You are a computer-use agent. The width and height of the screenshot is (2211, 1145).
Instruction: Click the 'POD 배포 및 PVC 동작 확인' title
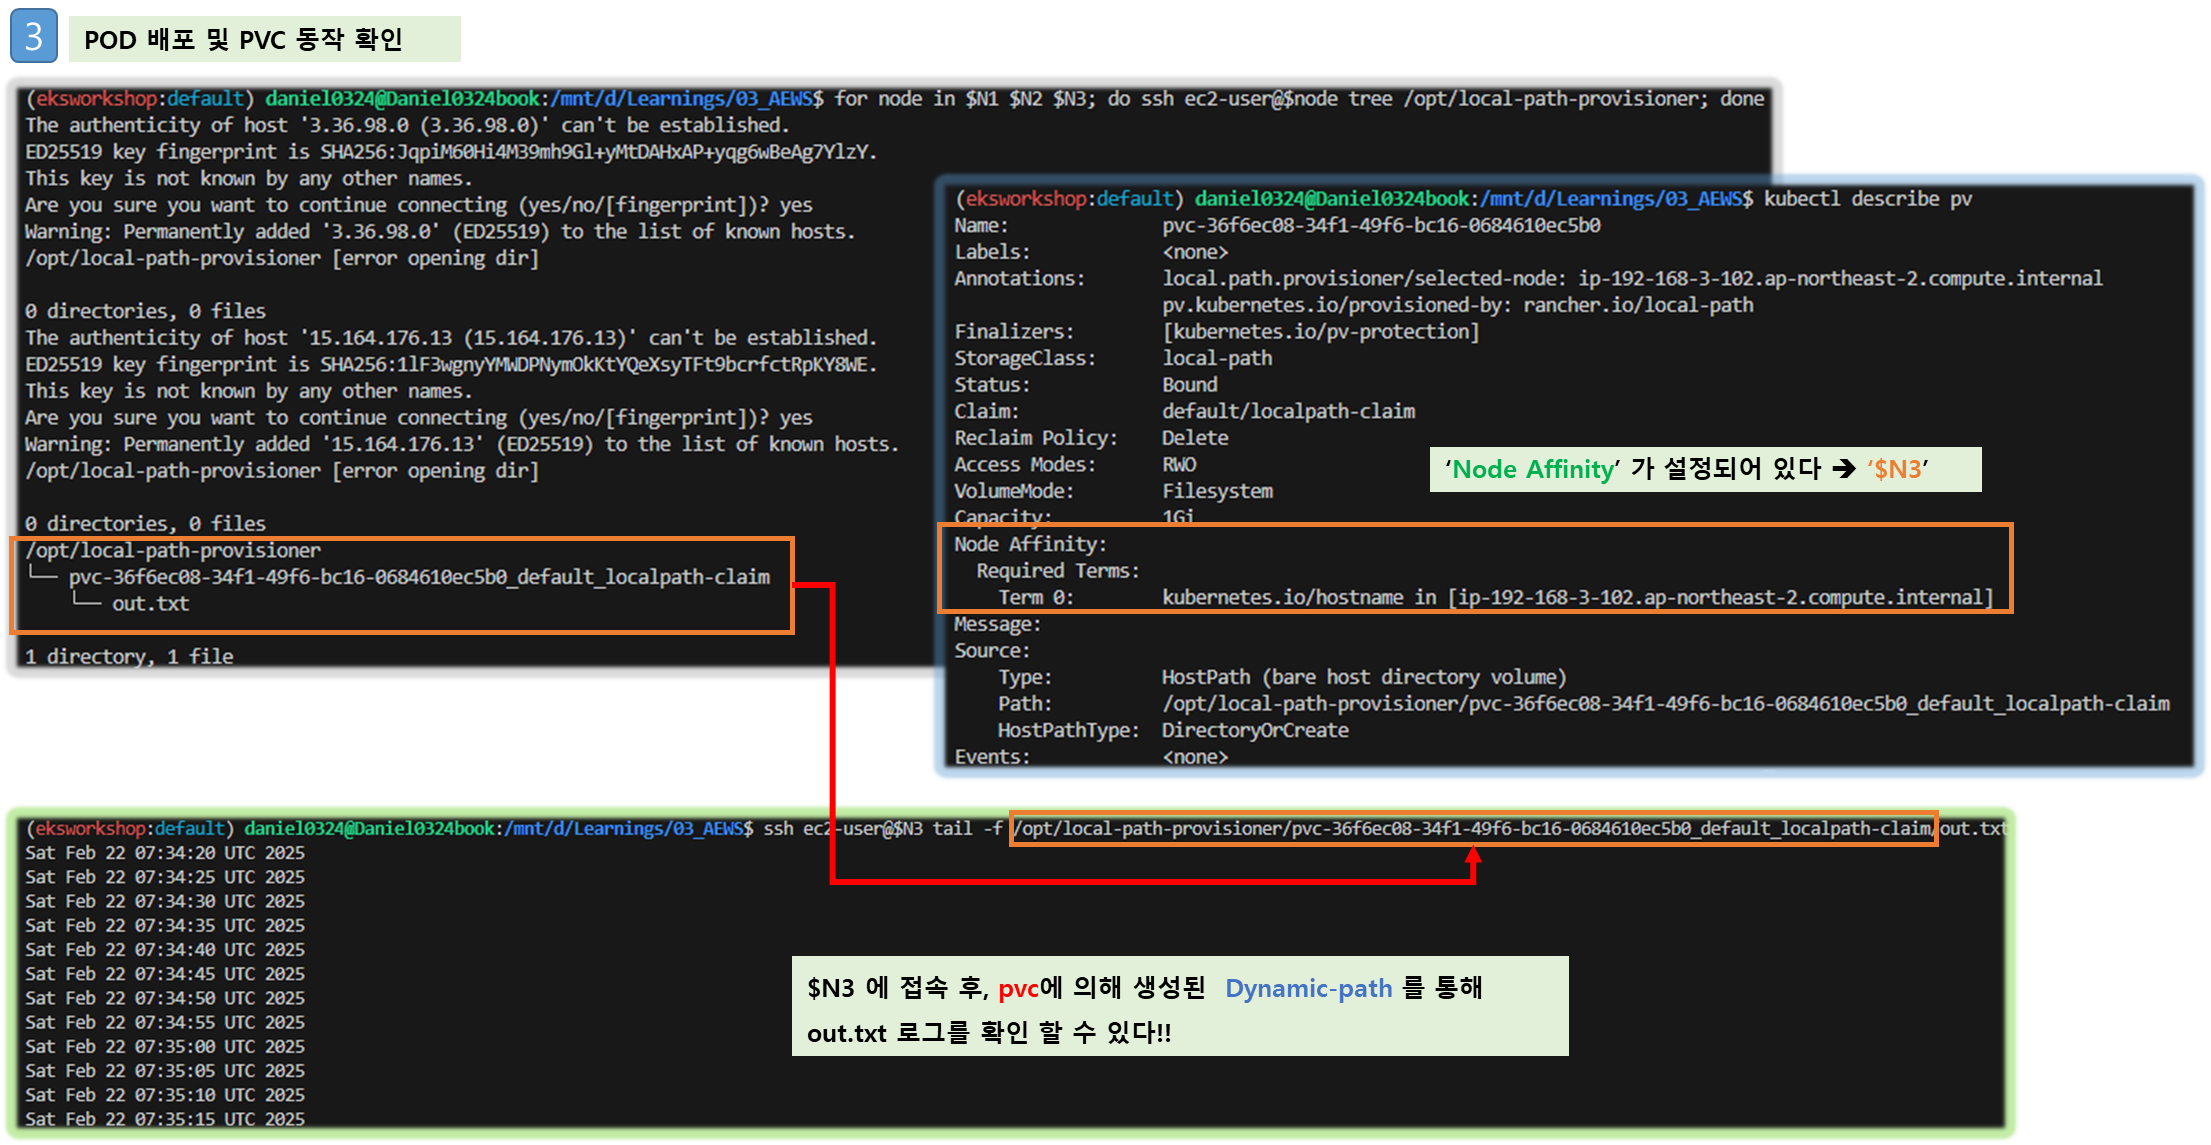tap(243, 40)
